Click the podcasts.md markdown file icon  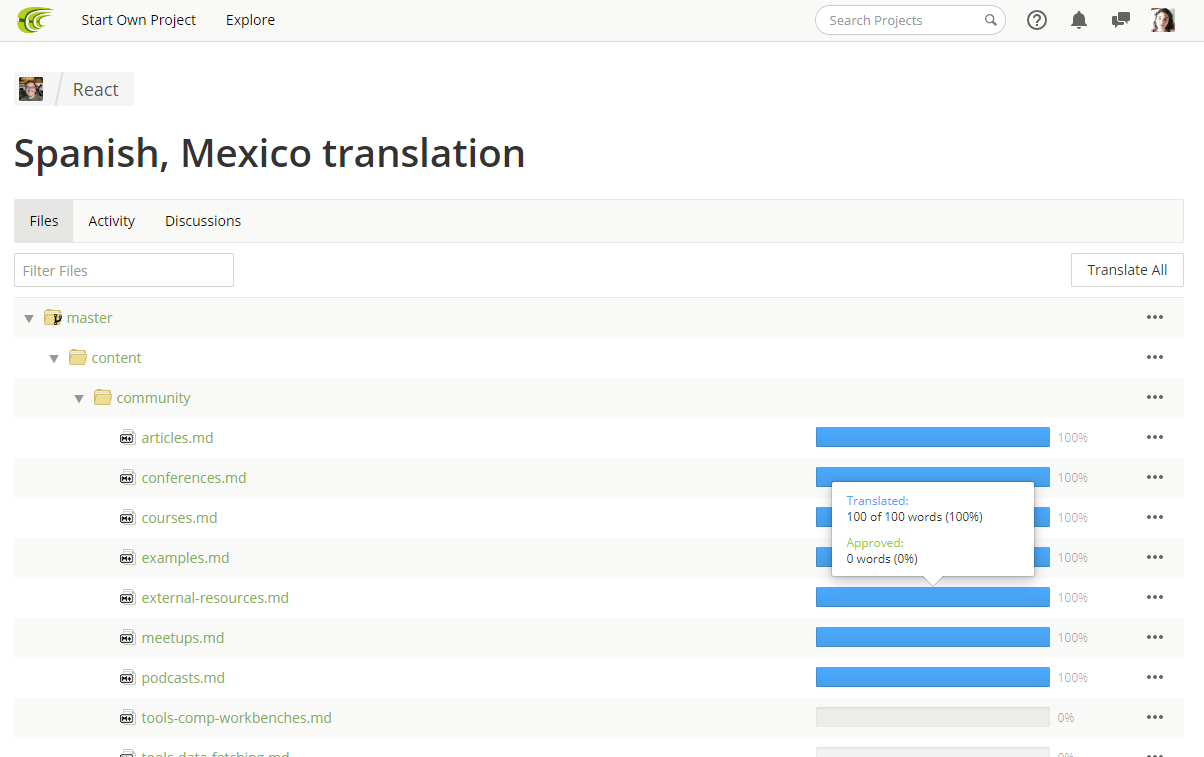128,678
